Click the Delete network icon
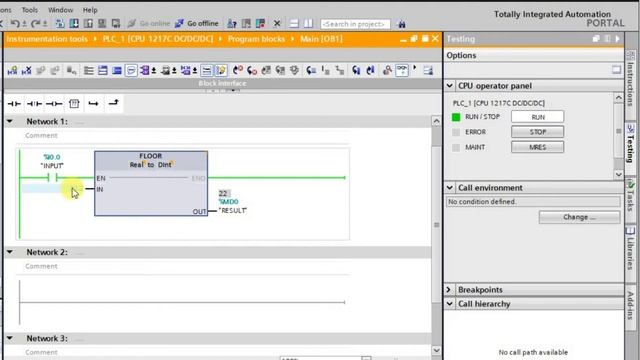 tap(27, 71)
